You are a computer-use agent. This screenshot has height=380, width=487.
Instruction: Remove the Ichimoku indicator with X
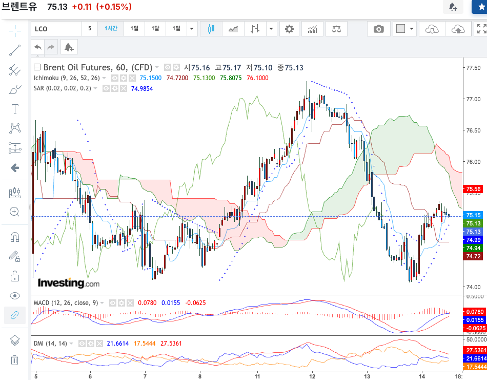(132, 78)
